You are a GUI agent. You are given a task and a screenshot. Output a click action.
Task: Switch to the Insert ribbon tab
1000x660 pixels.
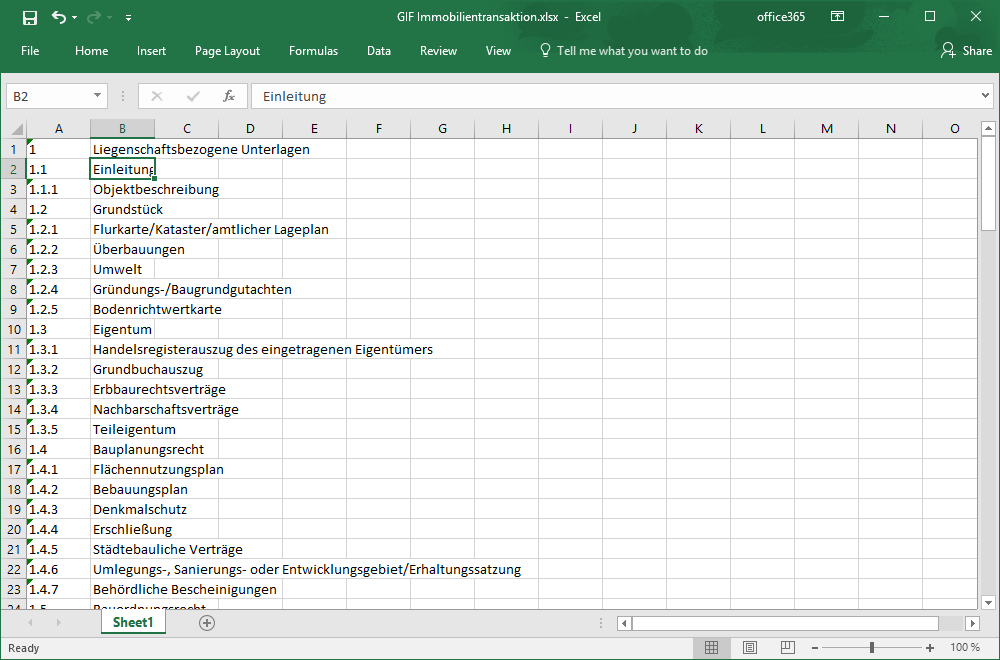tap(151, 51)
